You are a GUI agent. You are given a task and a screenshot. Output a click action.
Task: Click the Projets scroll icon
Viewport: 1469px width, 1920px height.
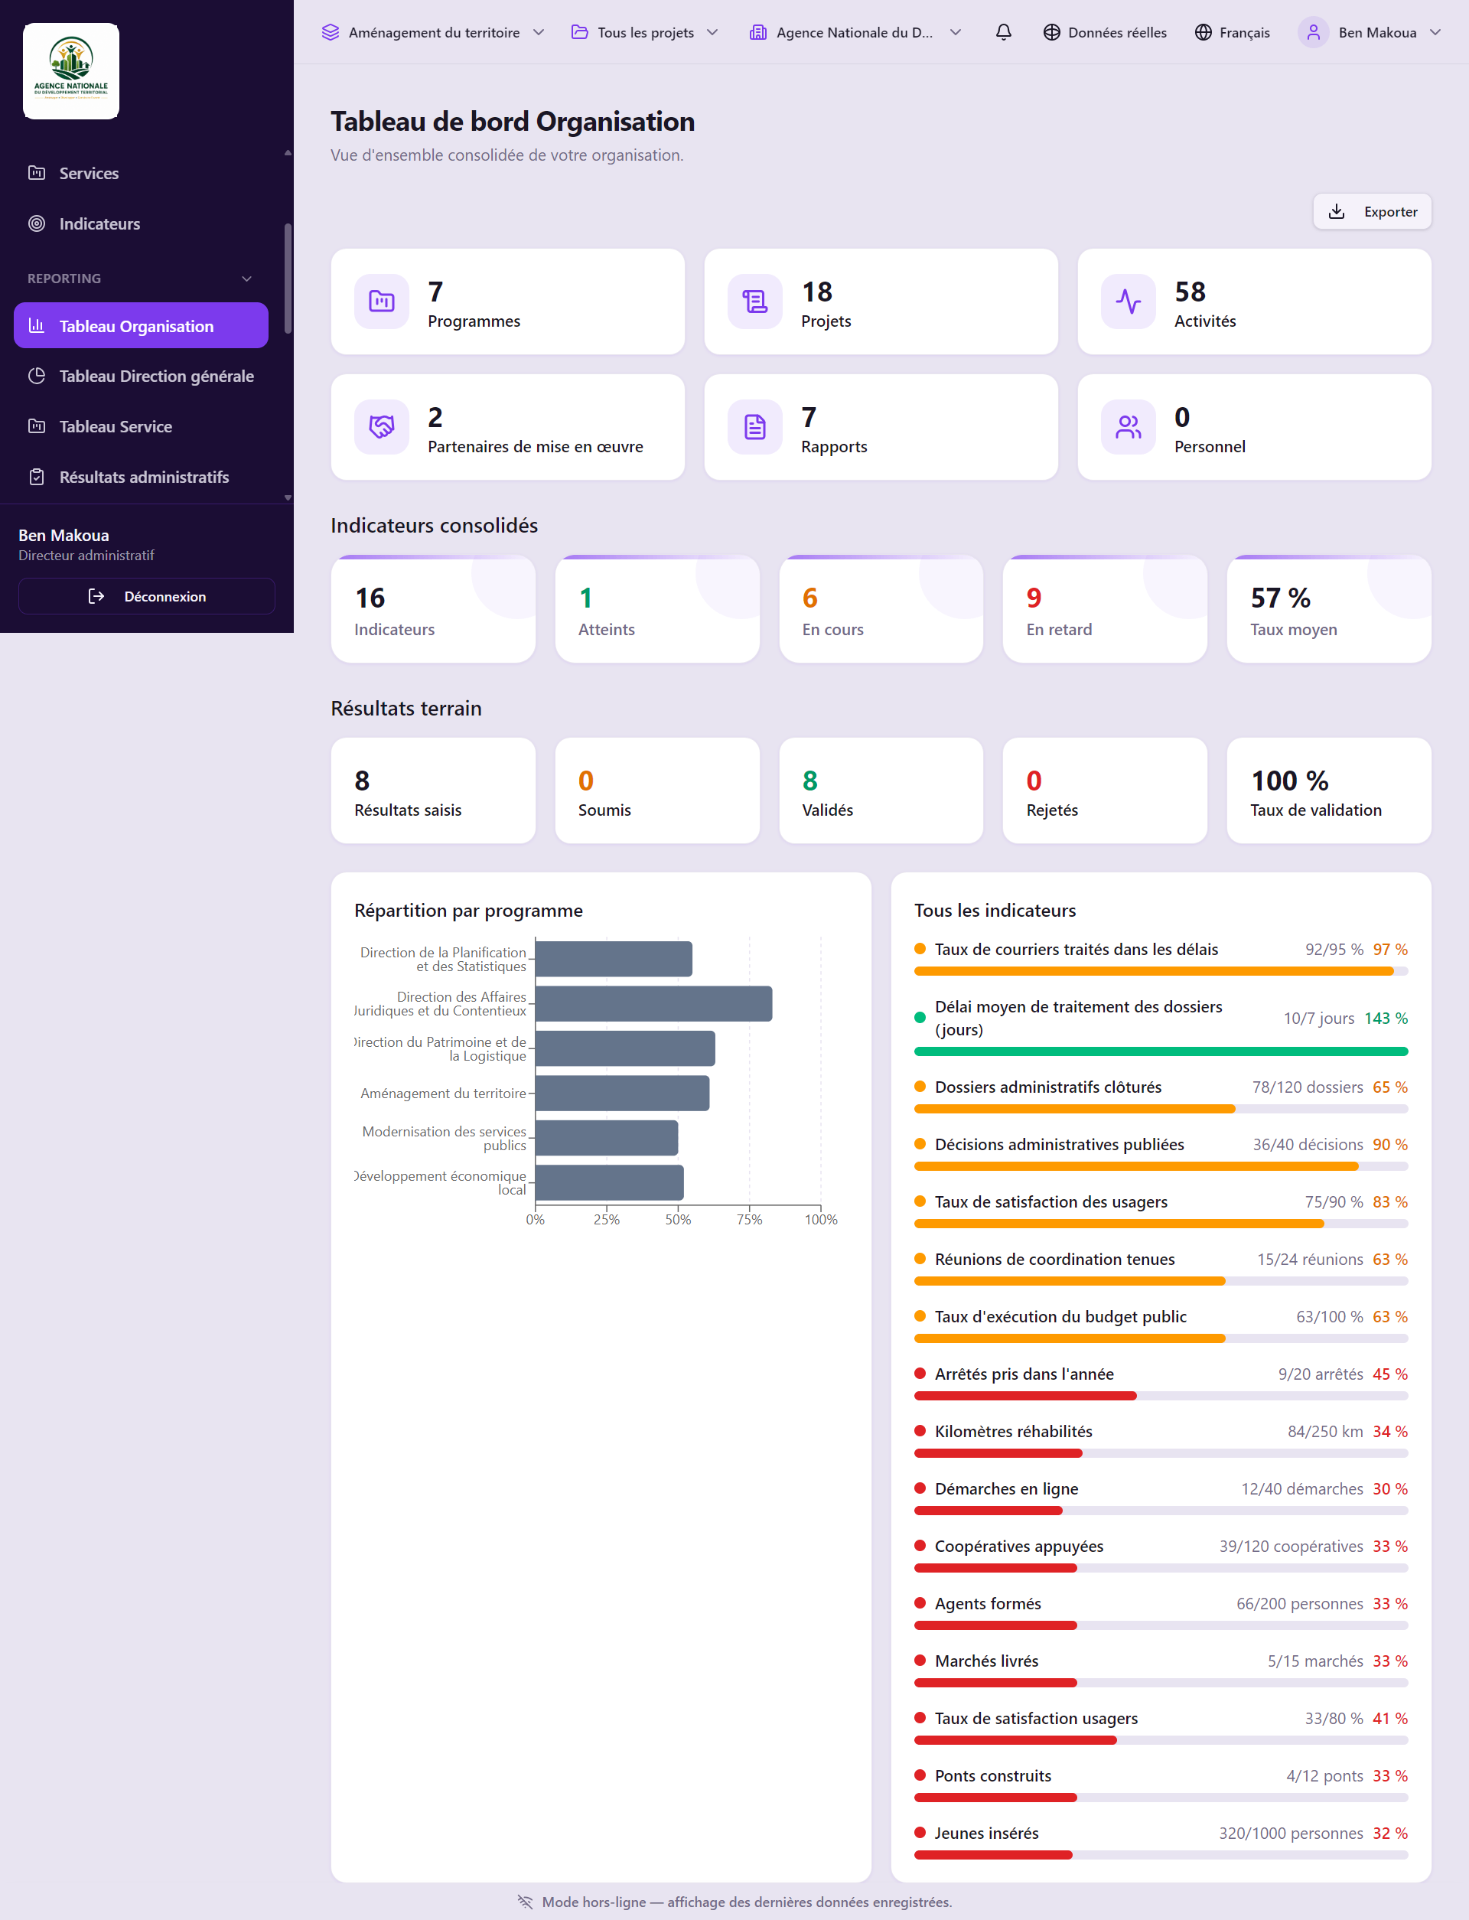click(755, 301)
